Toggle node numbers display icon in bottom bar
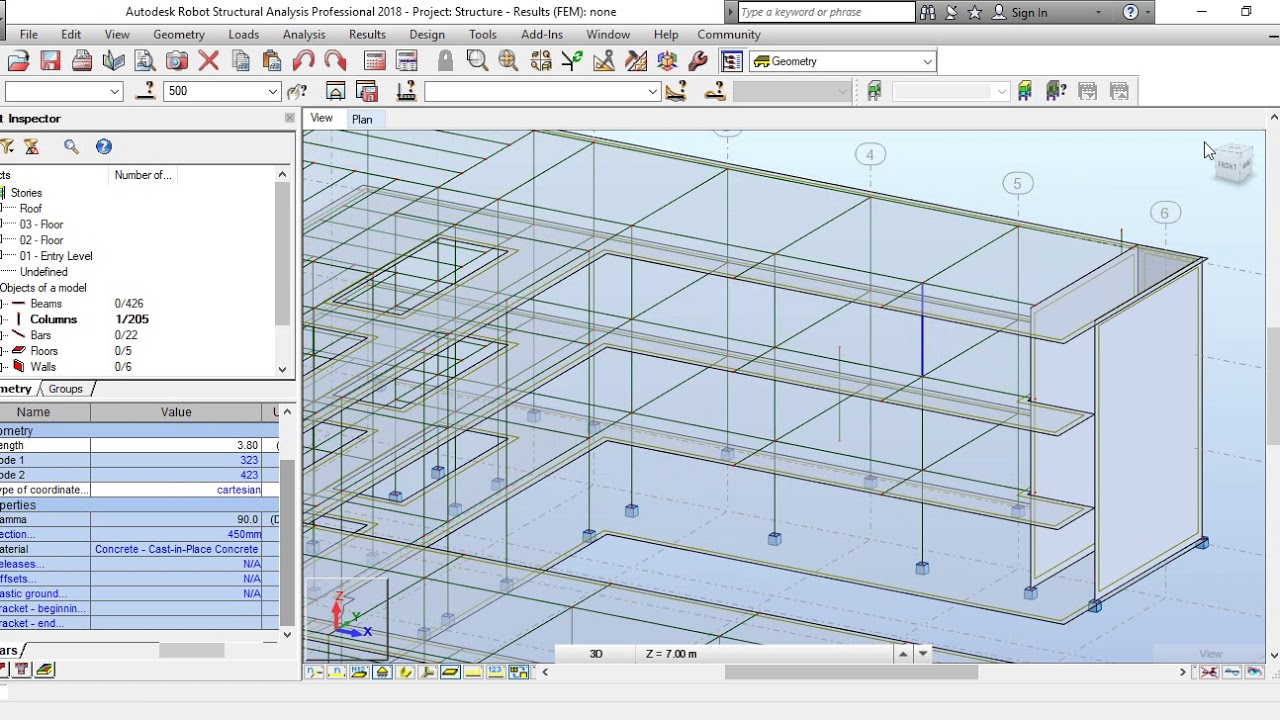The image size is (1280, 720). [x=316, y=672]
